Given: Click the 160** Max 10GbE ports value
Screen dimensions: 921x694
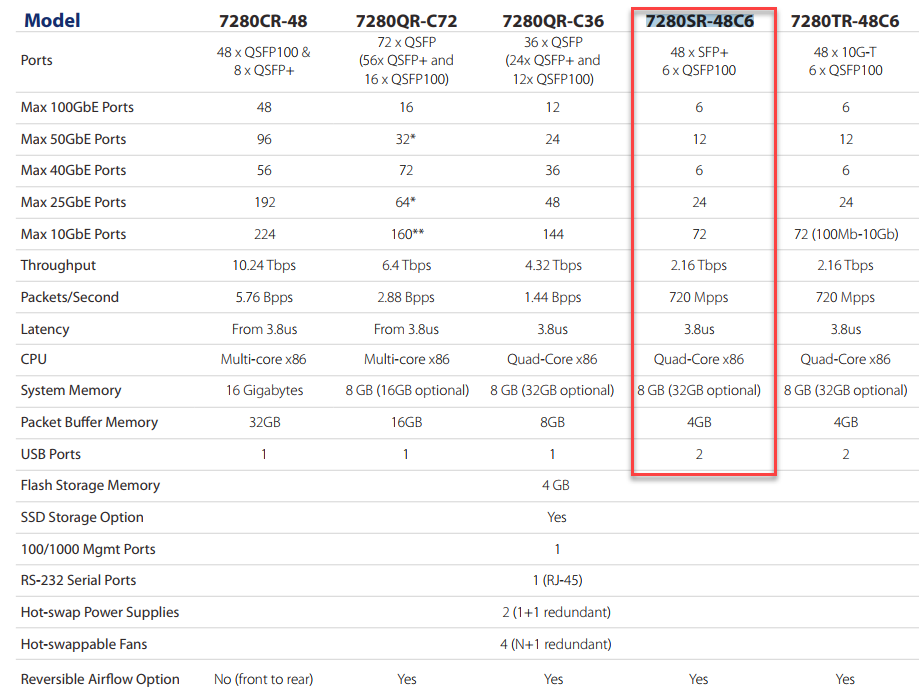Looking at the screenshot, I should coord(406,234).
